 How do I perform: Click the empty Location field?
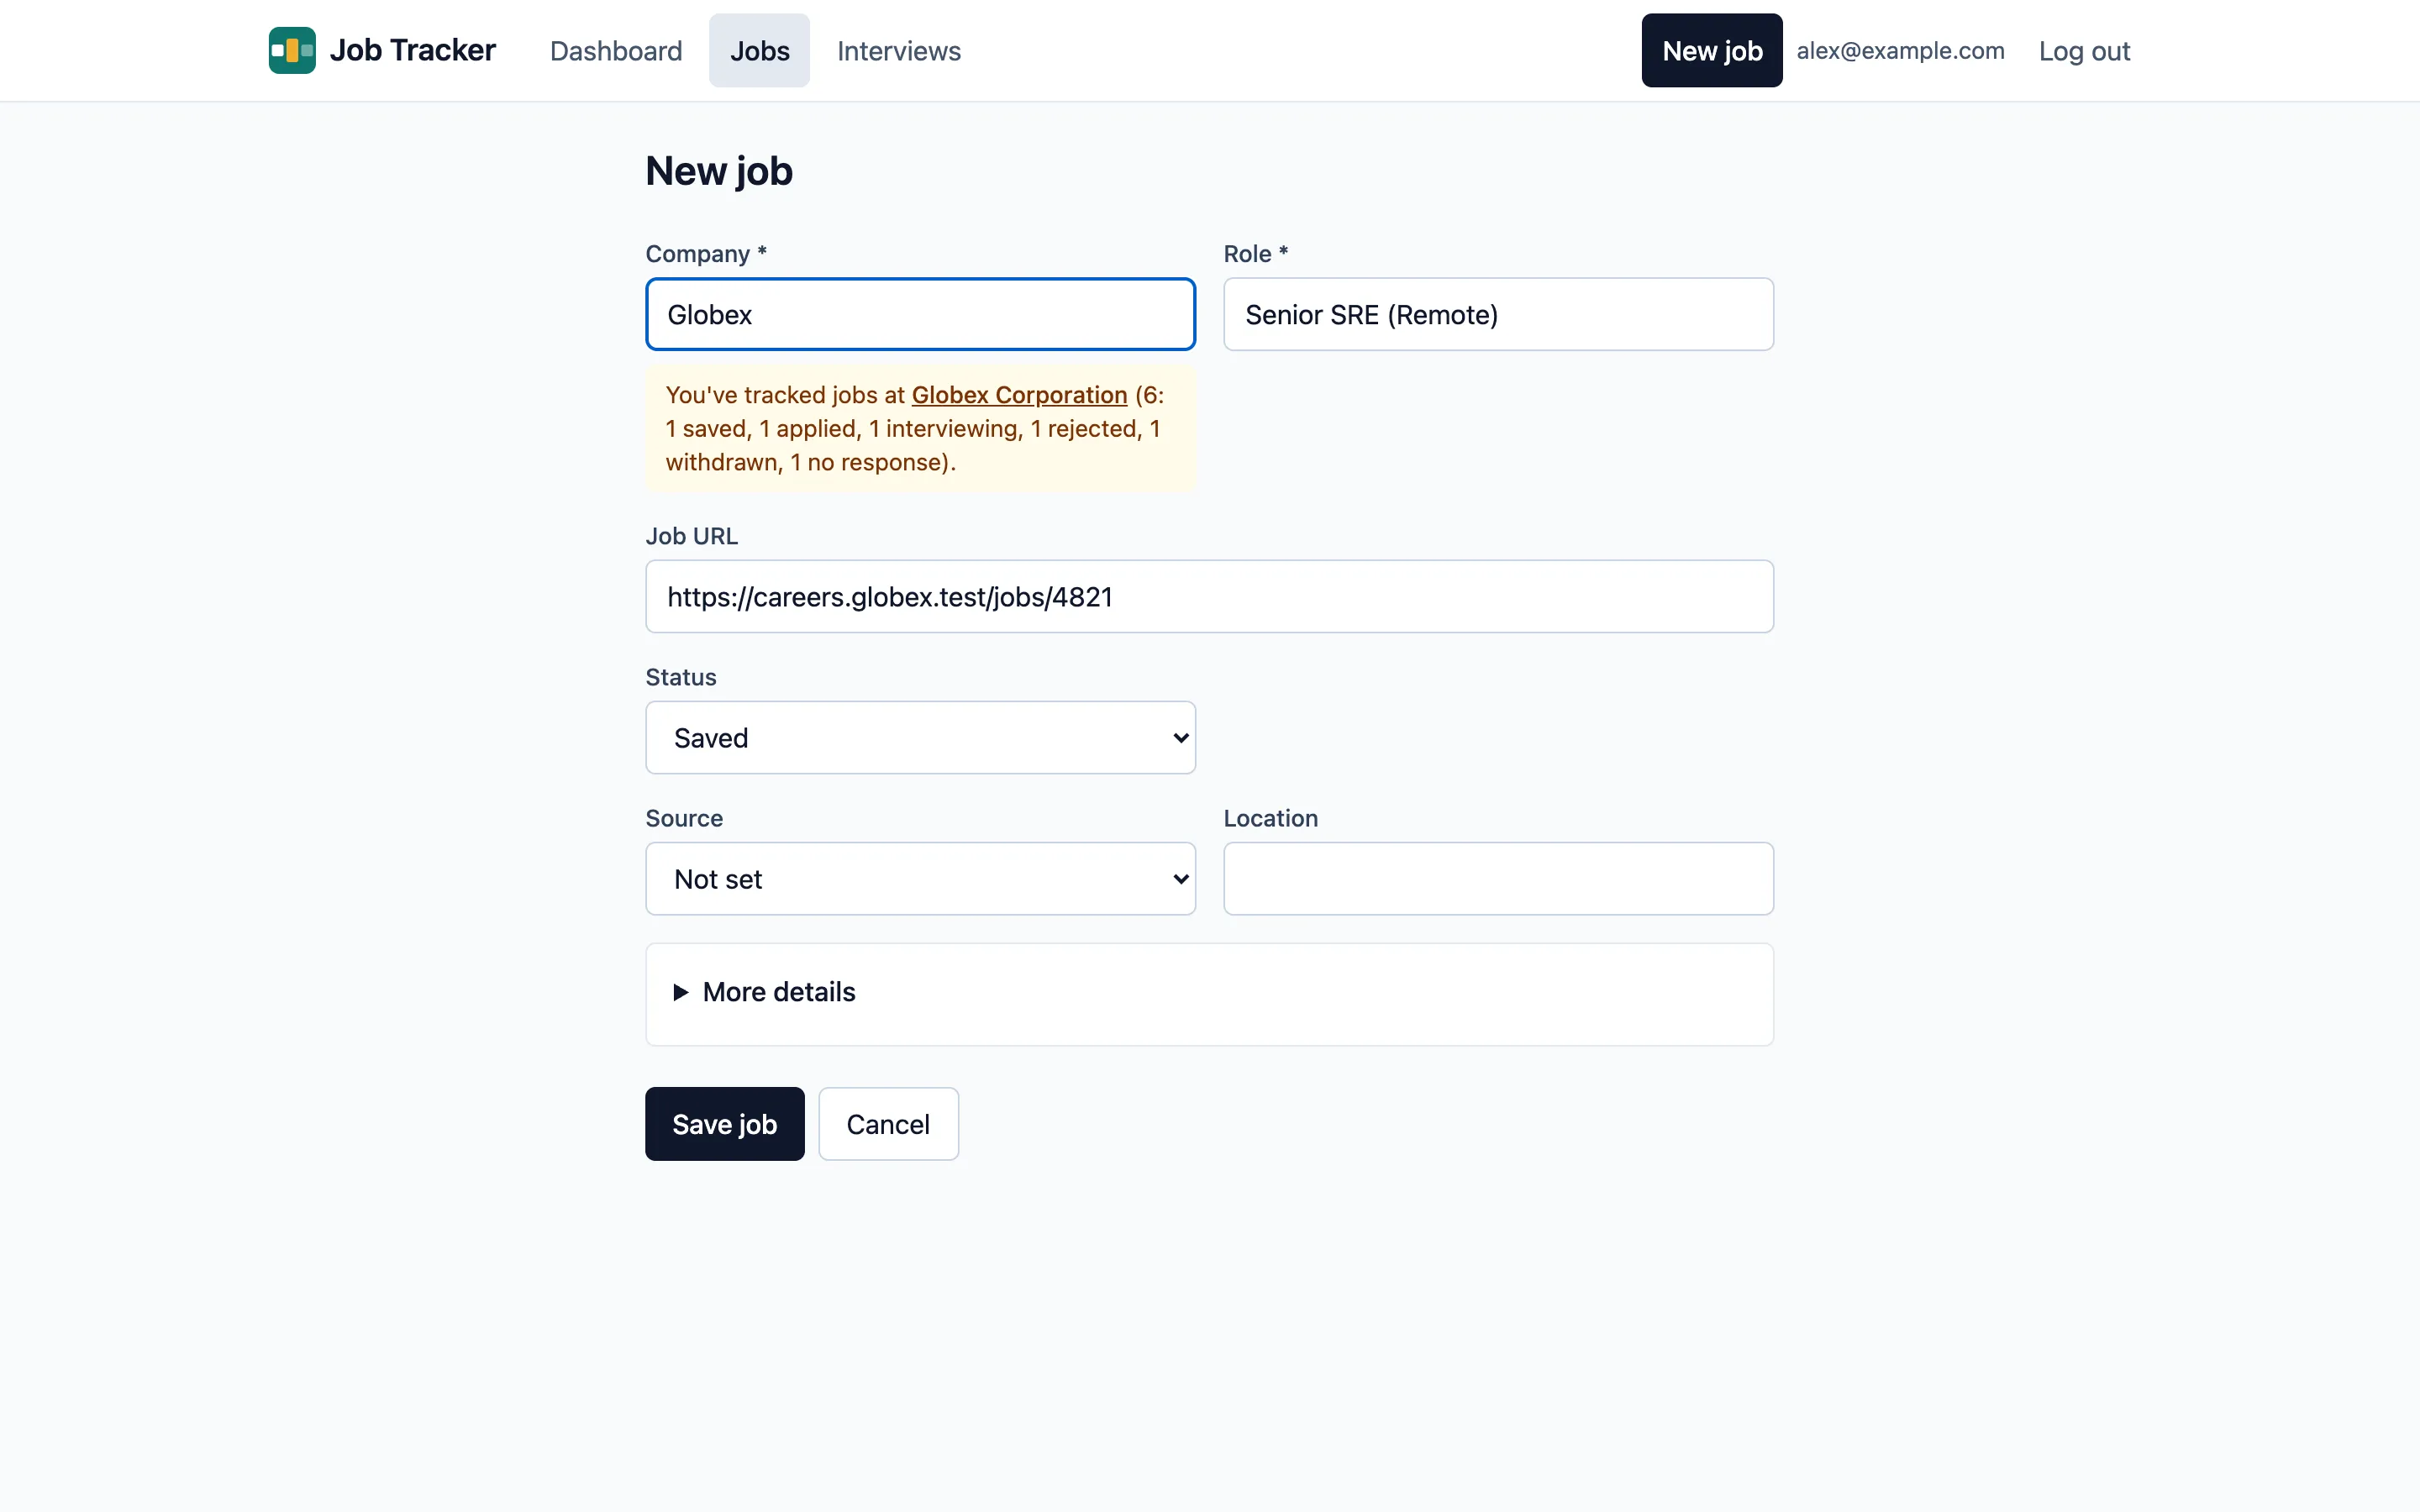pyautogui.click(x=1498, y=878)
